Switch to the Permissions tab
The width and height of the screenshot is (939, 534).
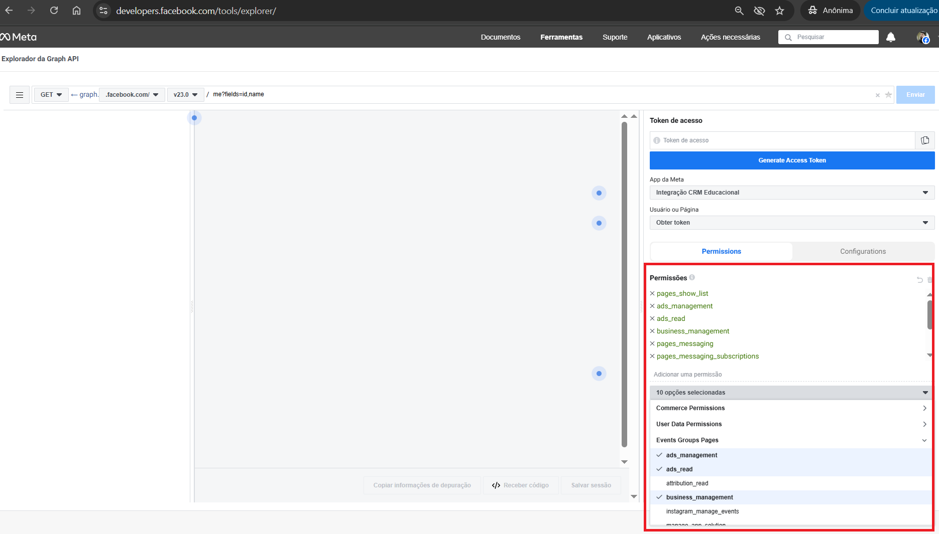pyautogui.click(x=721, y=251)
